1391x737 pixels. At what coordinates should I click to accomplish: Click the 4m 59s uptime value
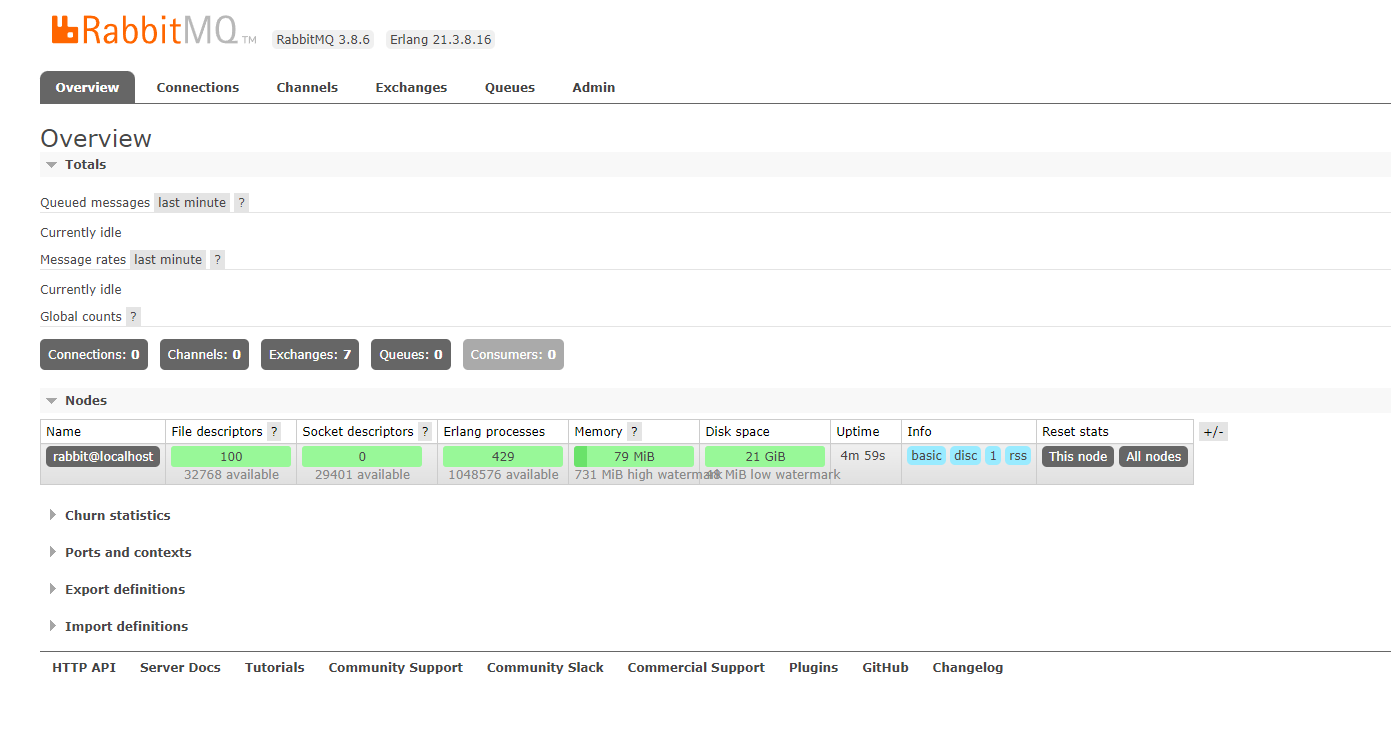point(862,455)
